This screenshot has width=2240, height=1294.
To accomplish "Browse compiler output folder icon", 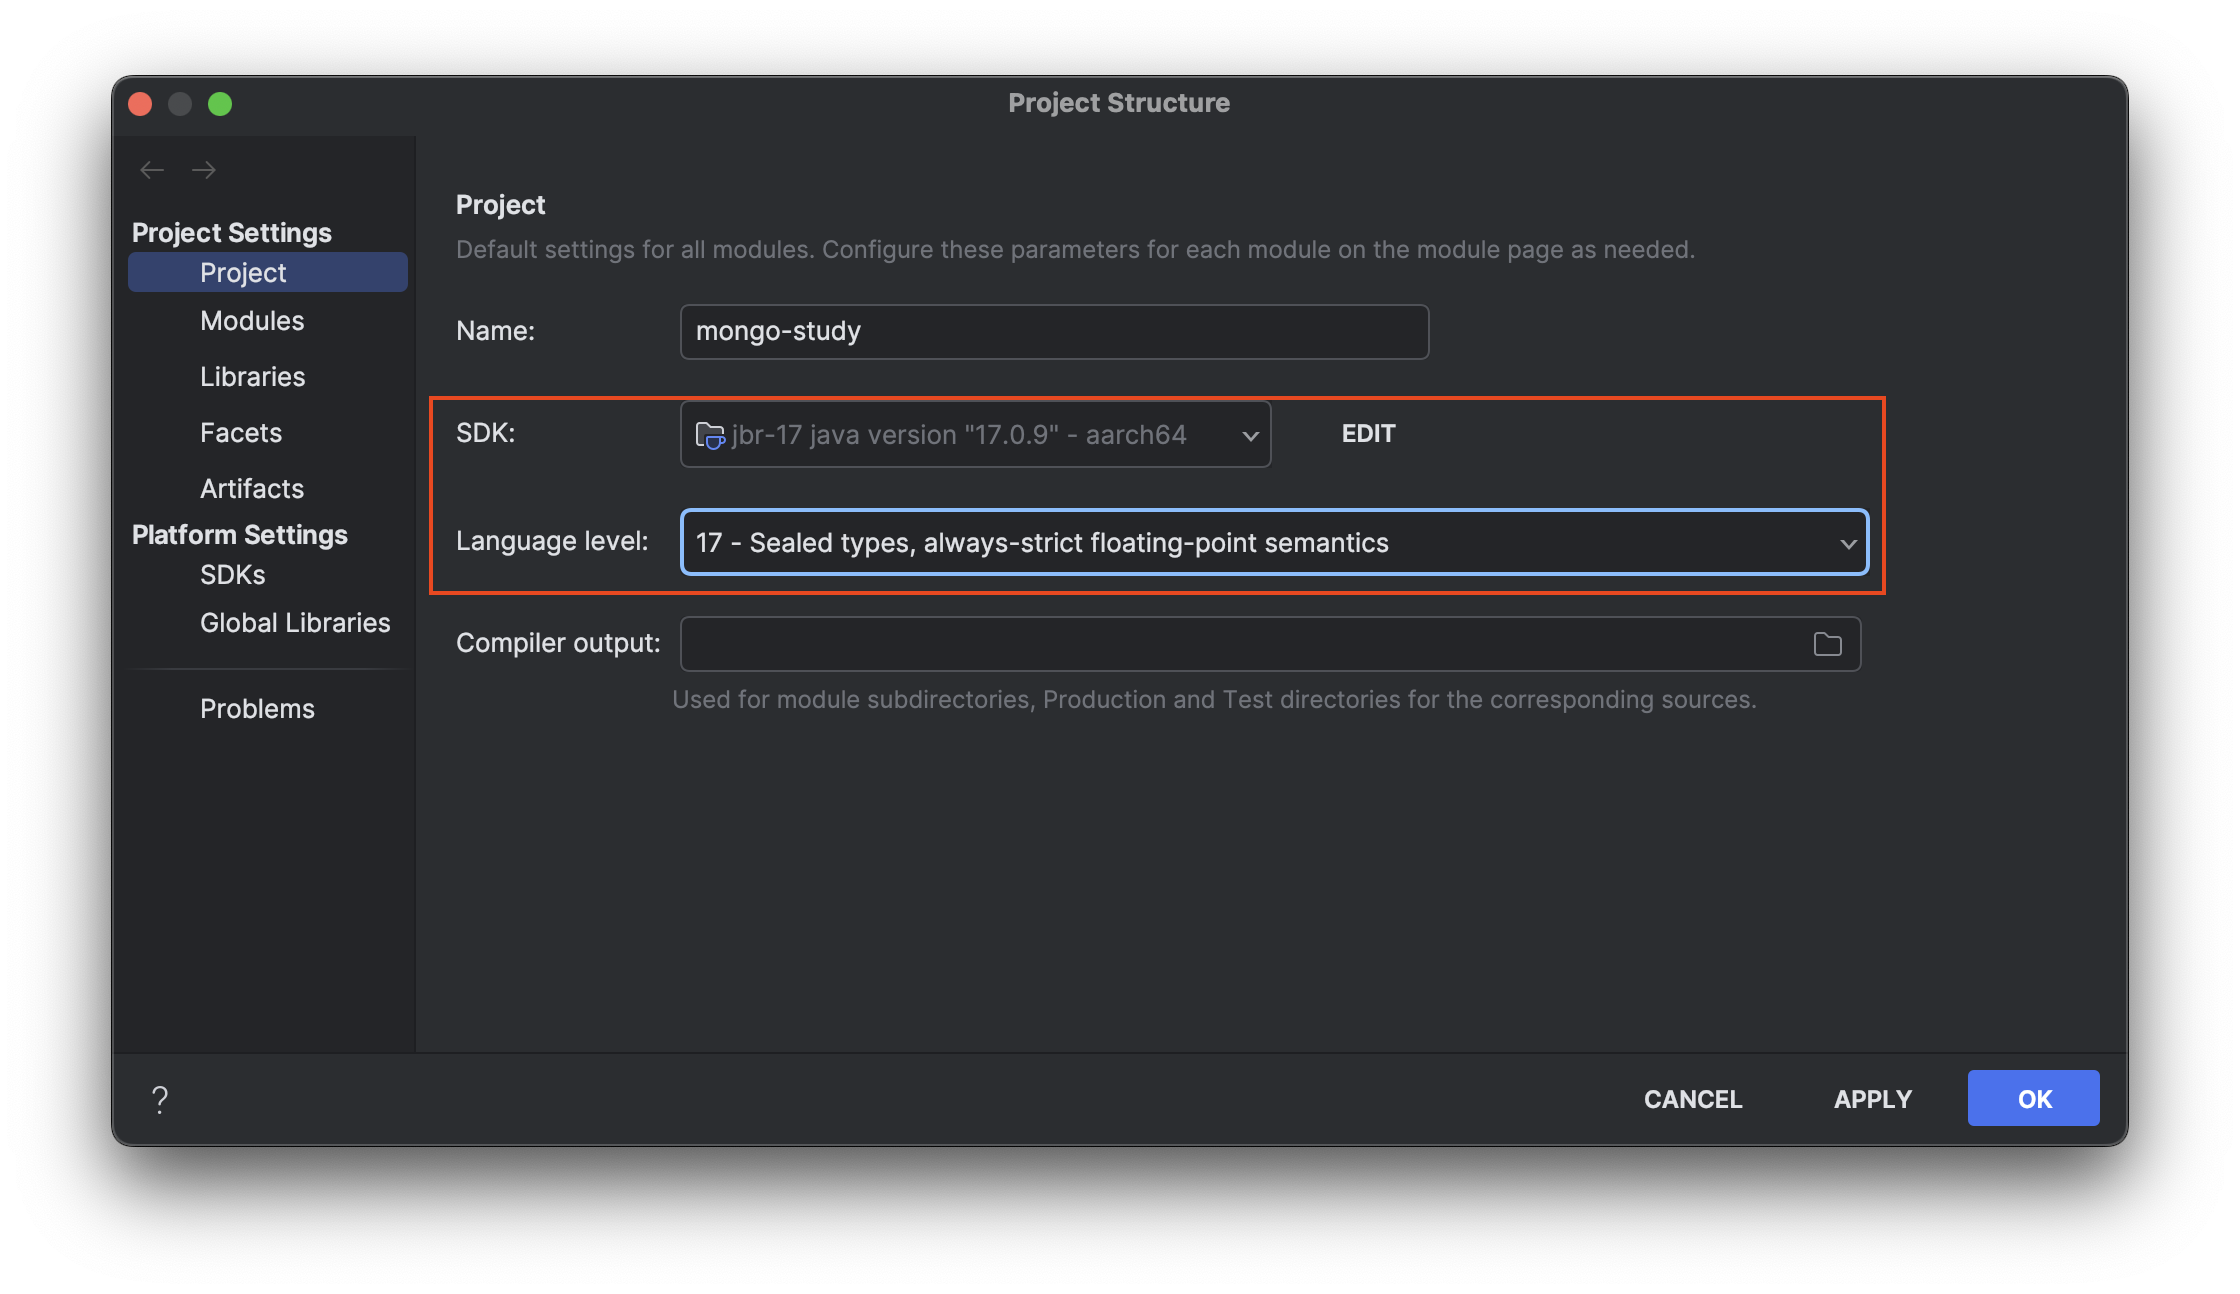I will click(1827, 644).
